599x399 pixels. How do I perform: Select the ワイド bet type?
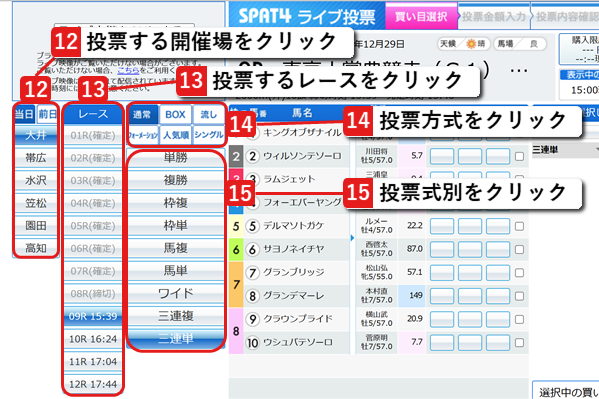[x=176, y=294]
